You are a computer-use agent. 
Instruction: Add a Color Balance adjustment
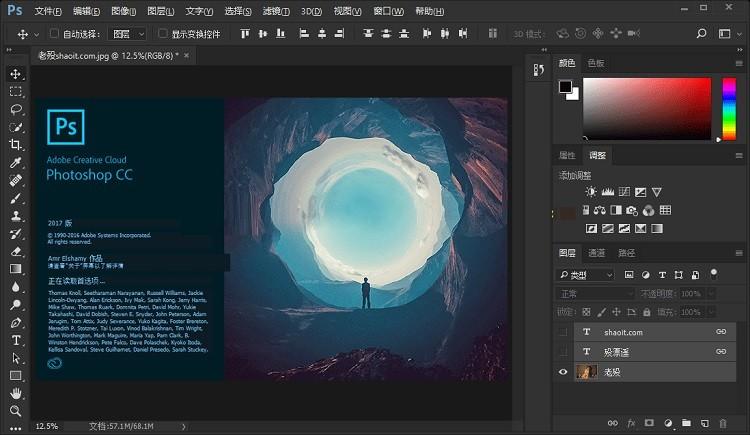click(x=599, y=210)
